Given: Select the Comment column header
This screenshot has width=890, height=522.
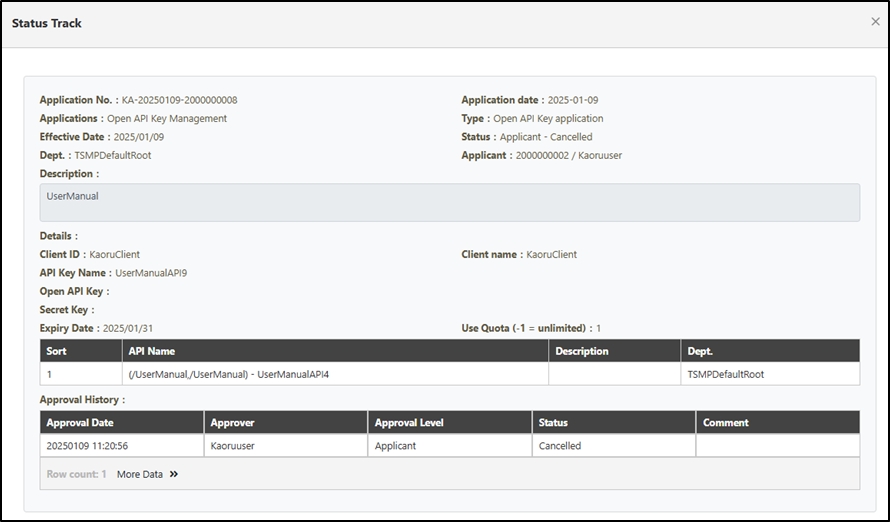Looking at the screenshot, I should coord(726,423).
